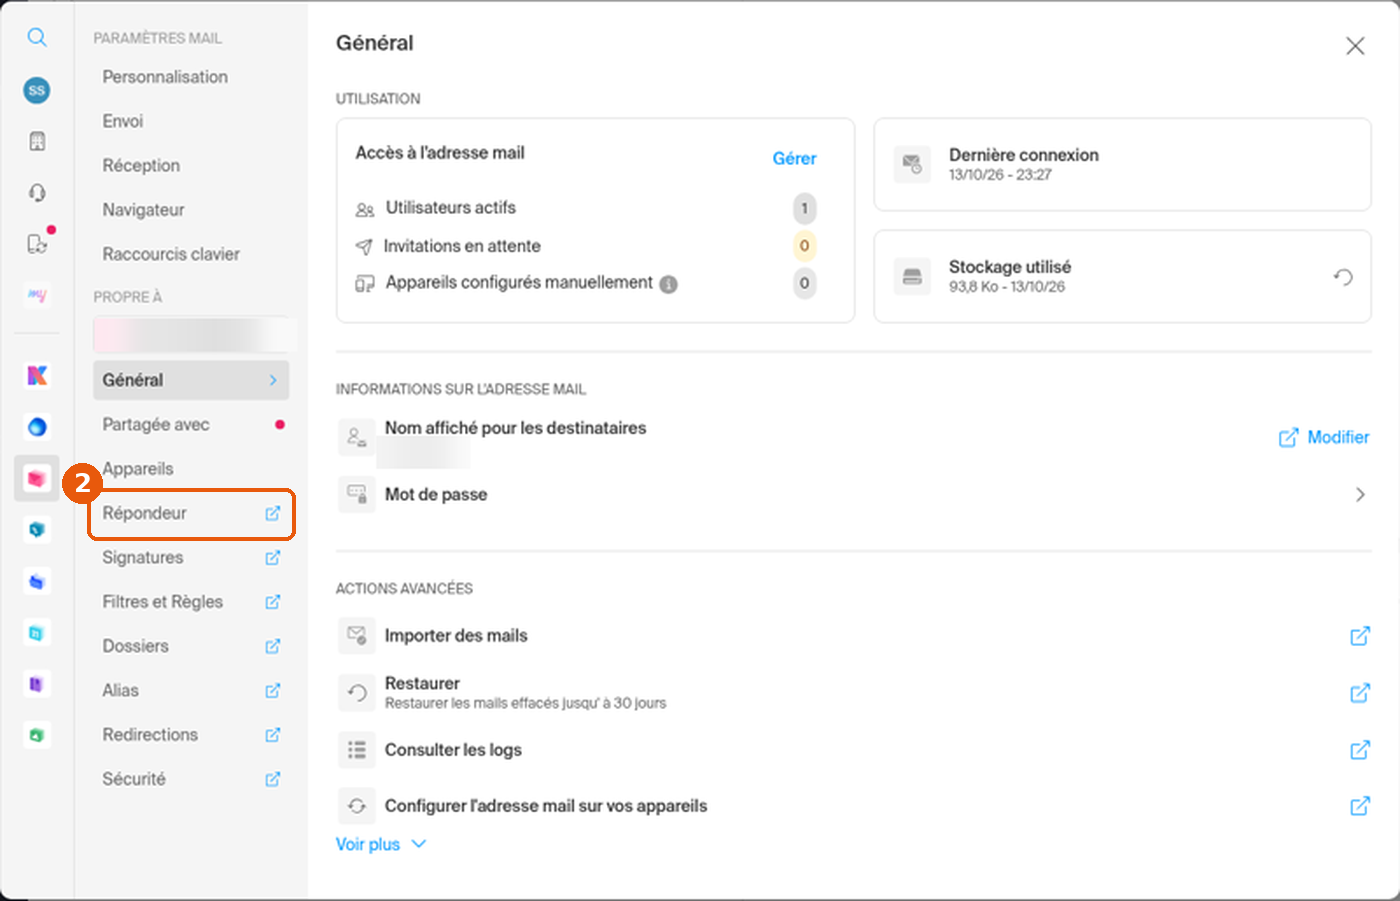Open external link for Configurer l'adresse mail

(x=1360, y=806)
